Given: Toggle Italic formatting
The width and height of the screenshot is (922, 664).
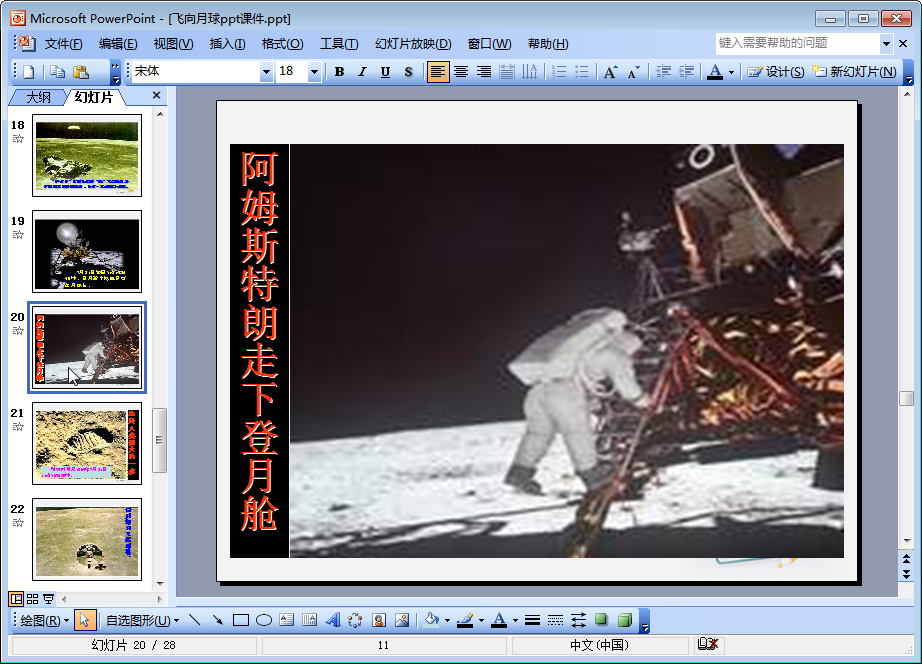Looking at the screenshot, I should pyautogui.click(x=362, y=72).
